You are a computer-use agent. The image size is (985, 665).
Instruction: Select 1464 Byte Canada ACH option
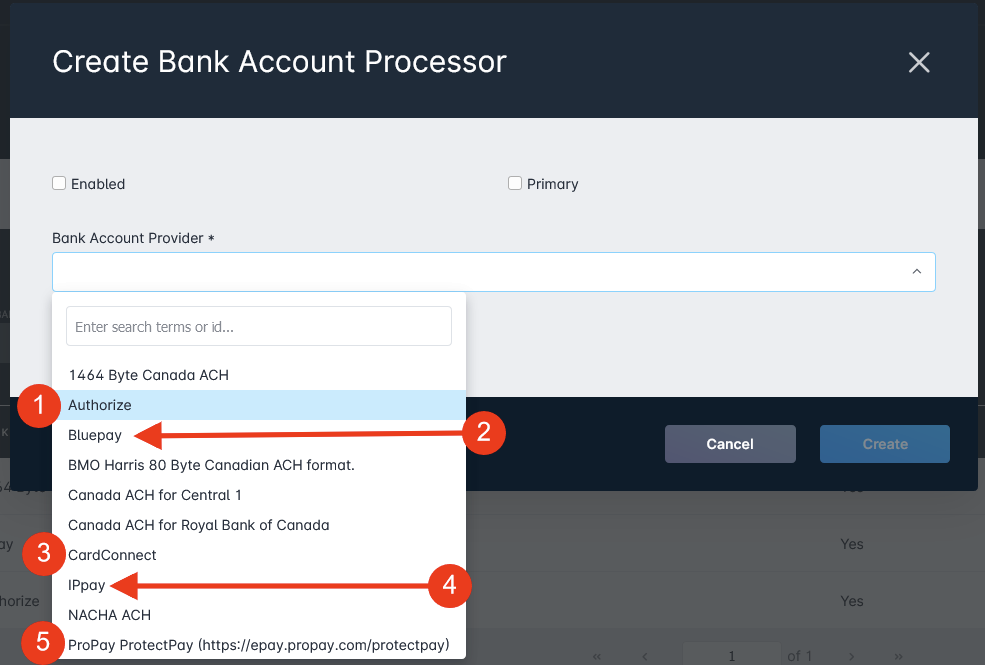coord(259,375)
